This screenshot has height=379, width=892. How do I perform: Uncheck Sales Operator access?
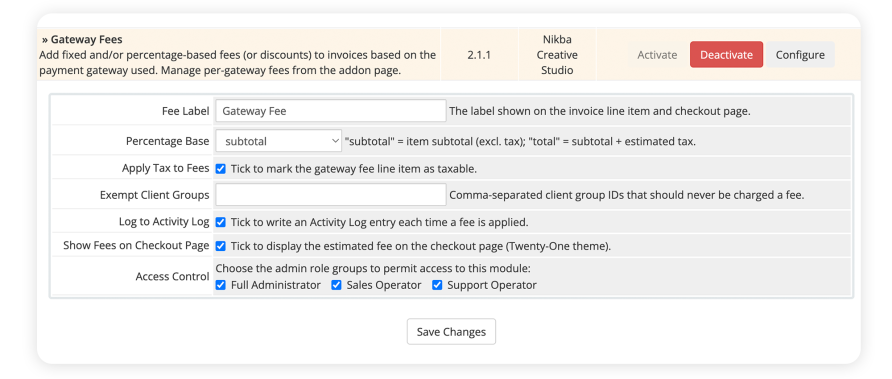(337, 285)
